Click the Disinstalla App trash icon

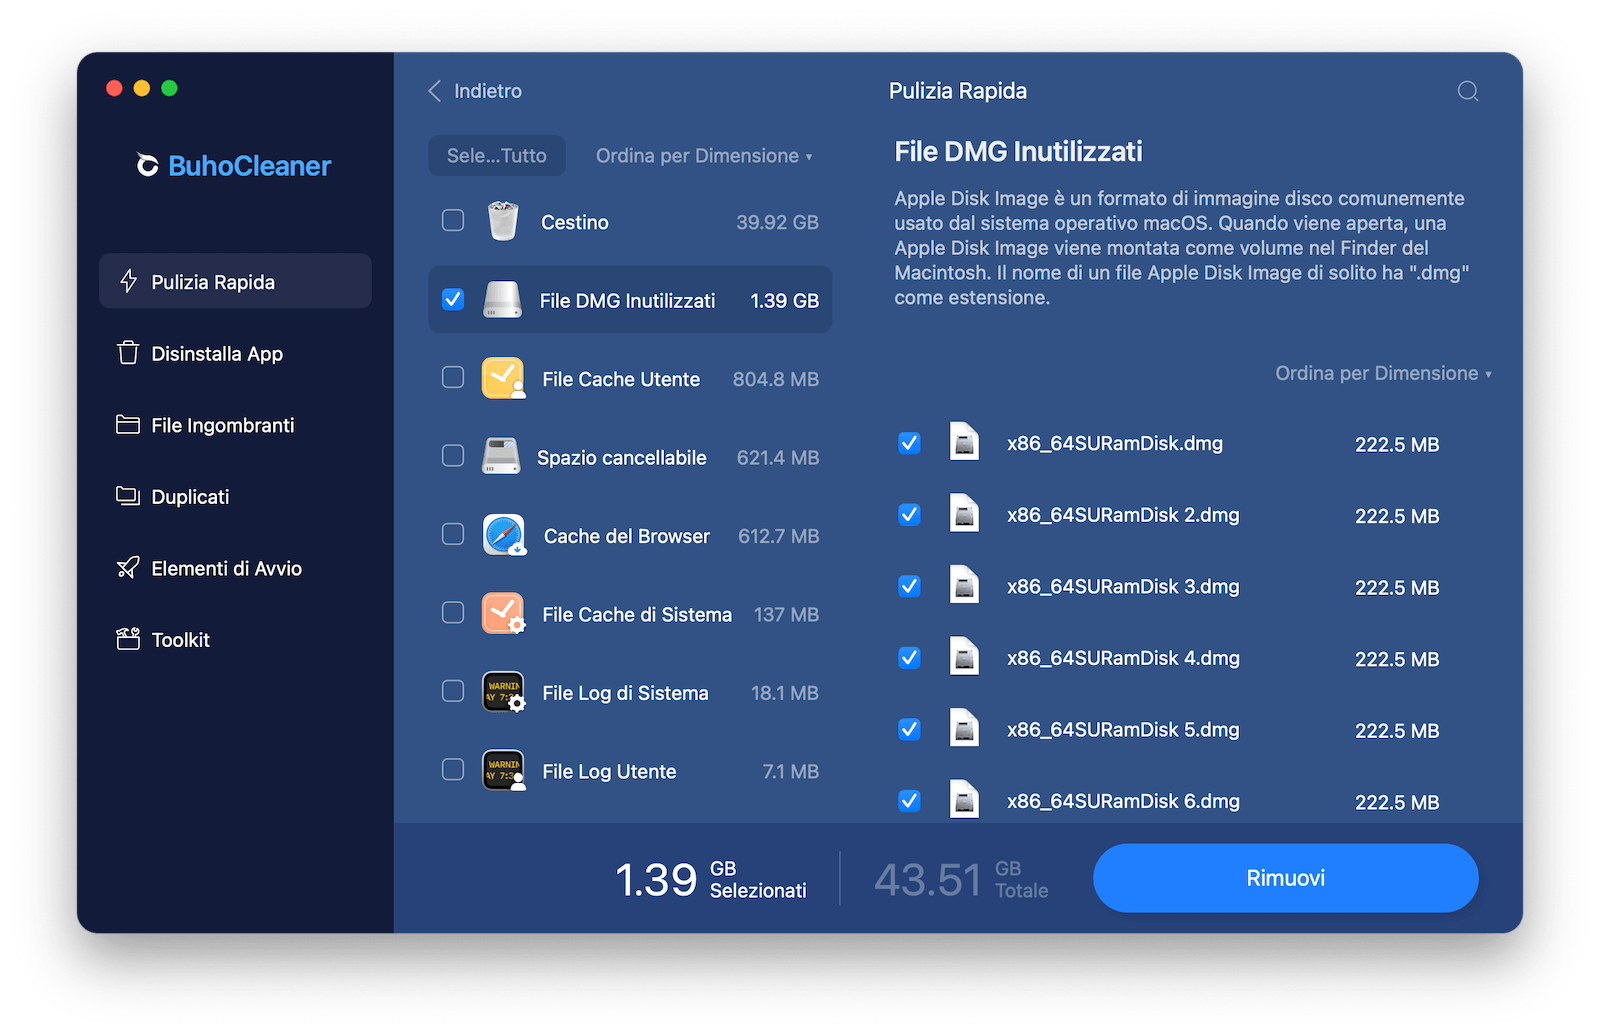[128, 353]
